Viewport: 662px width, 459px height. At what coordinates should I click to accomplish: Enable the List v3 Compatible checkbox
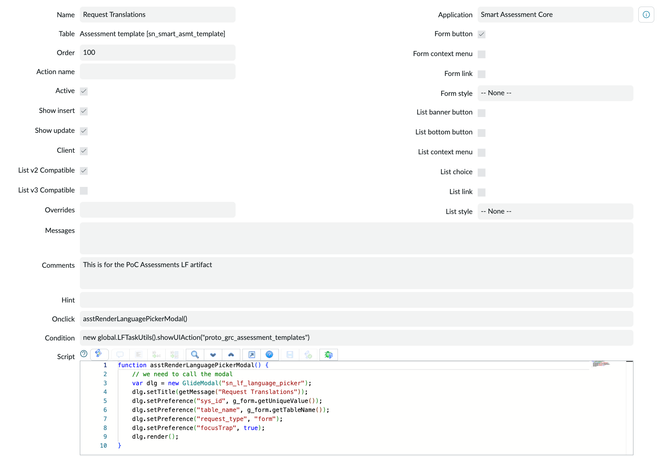[x=84, y=190]
